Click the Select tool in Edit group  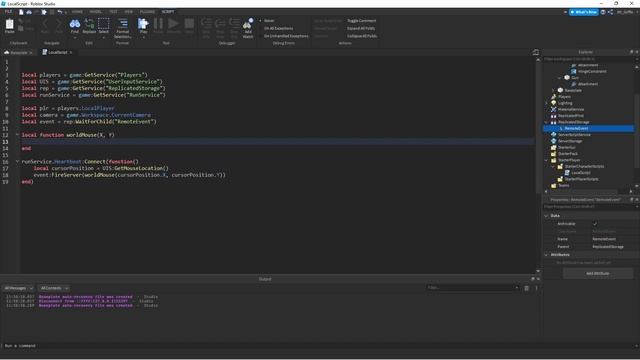pyautogui.click(x=104, y=25)
